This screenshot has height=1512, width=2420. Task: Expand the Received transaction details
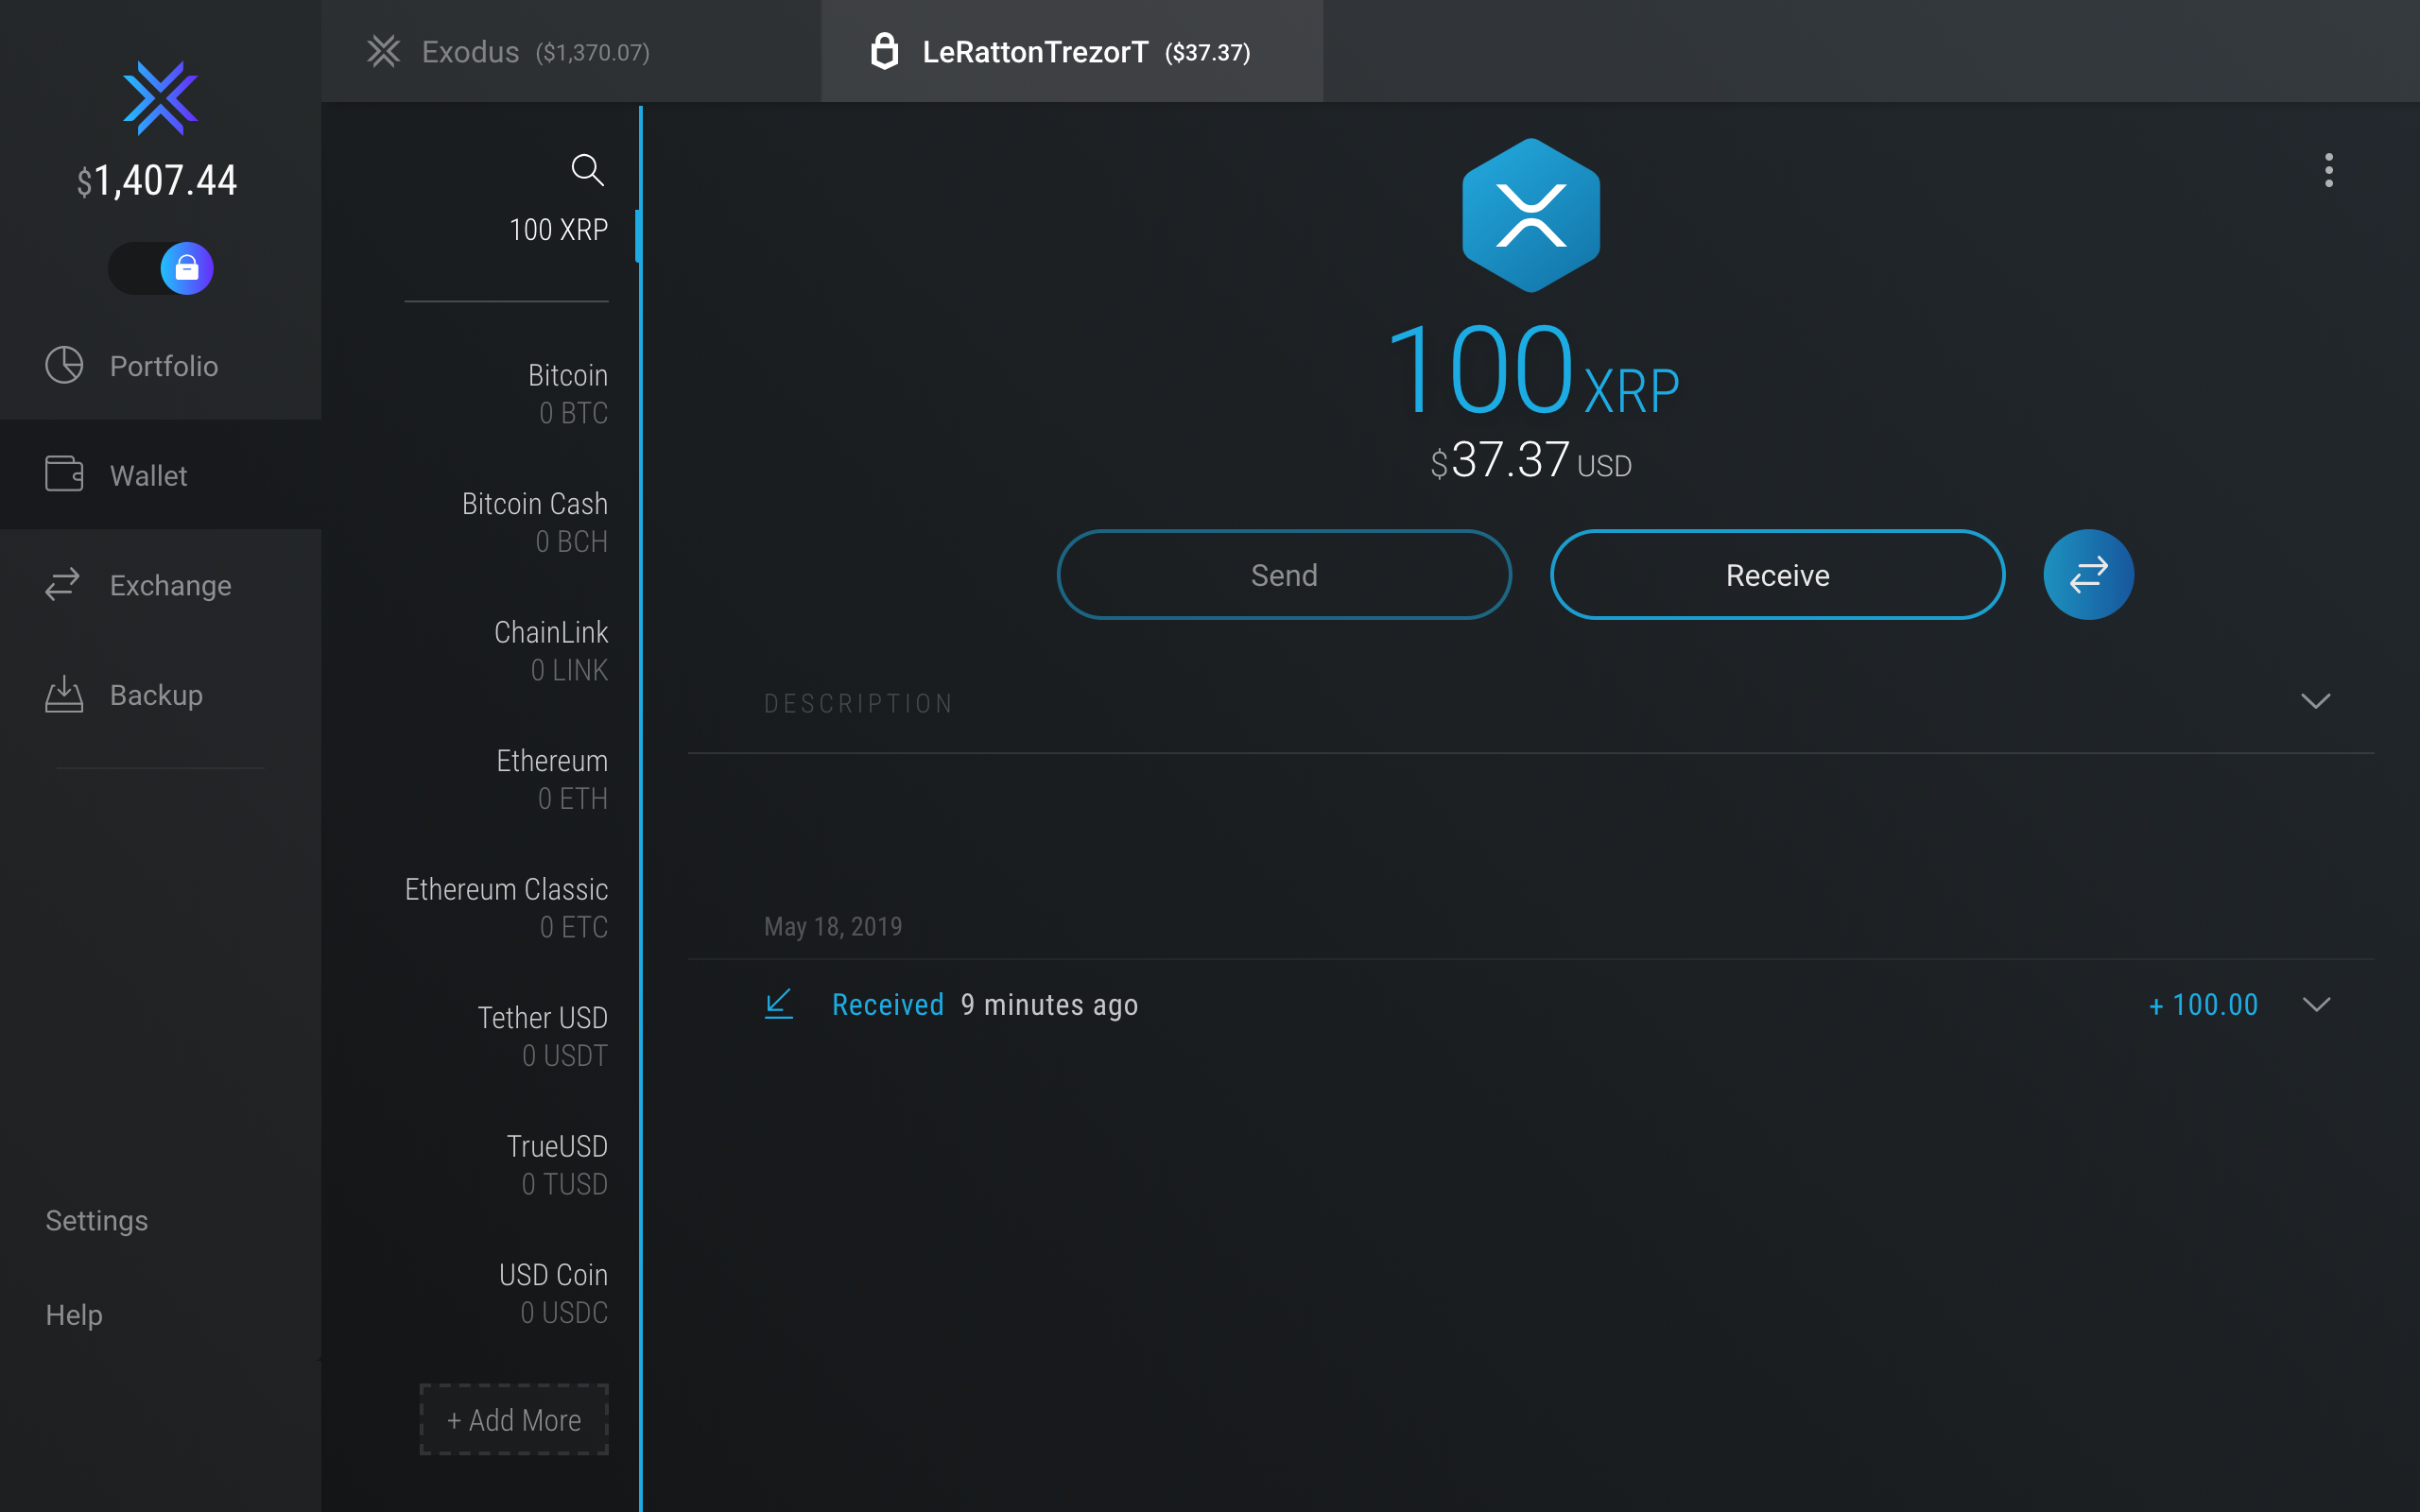pyautogui.click(x=2315, y=1004)
